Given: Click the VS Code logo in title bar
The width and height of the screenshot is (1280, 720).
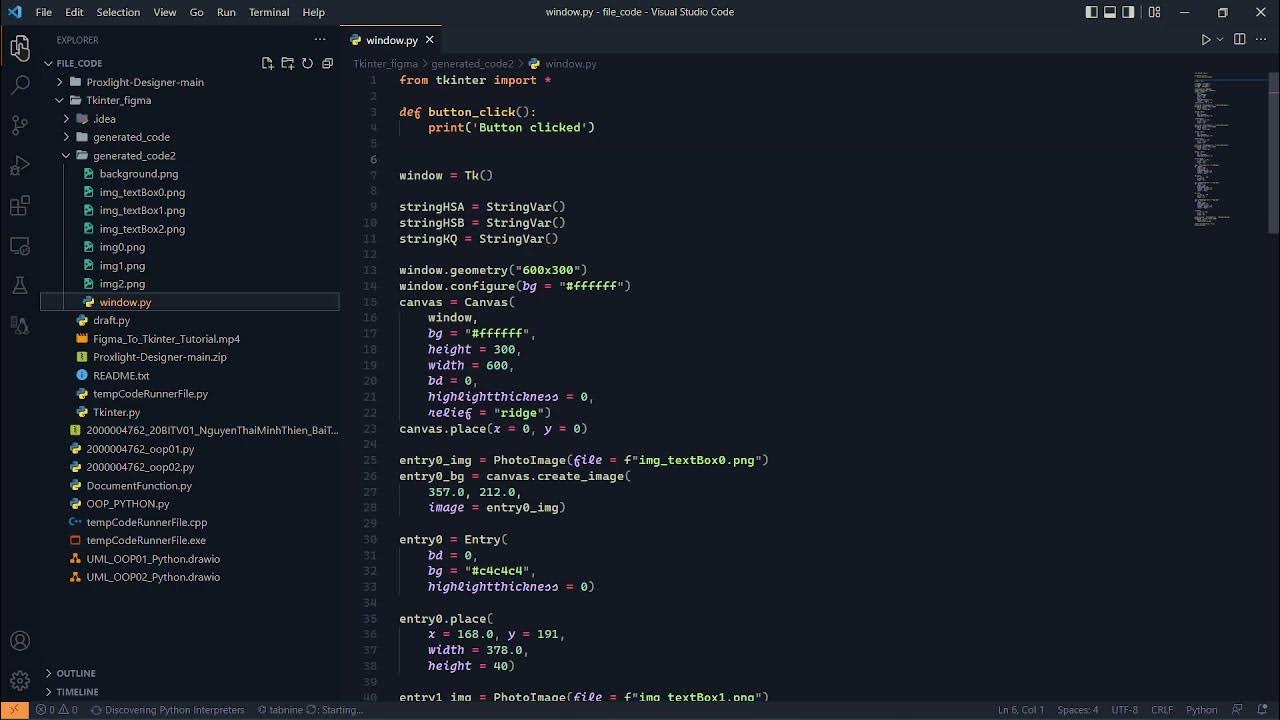Looking at the screenshot, I should pos(14,12).
